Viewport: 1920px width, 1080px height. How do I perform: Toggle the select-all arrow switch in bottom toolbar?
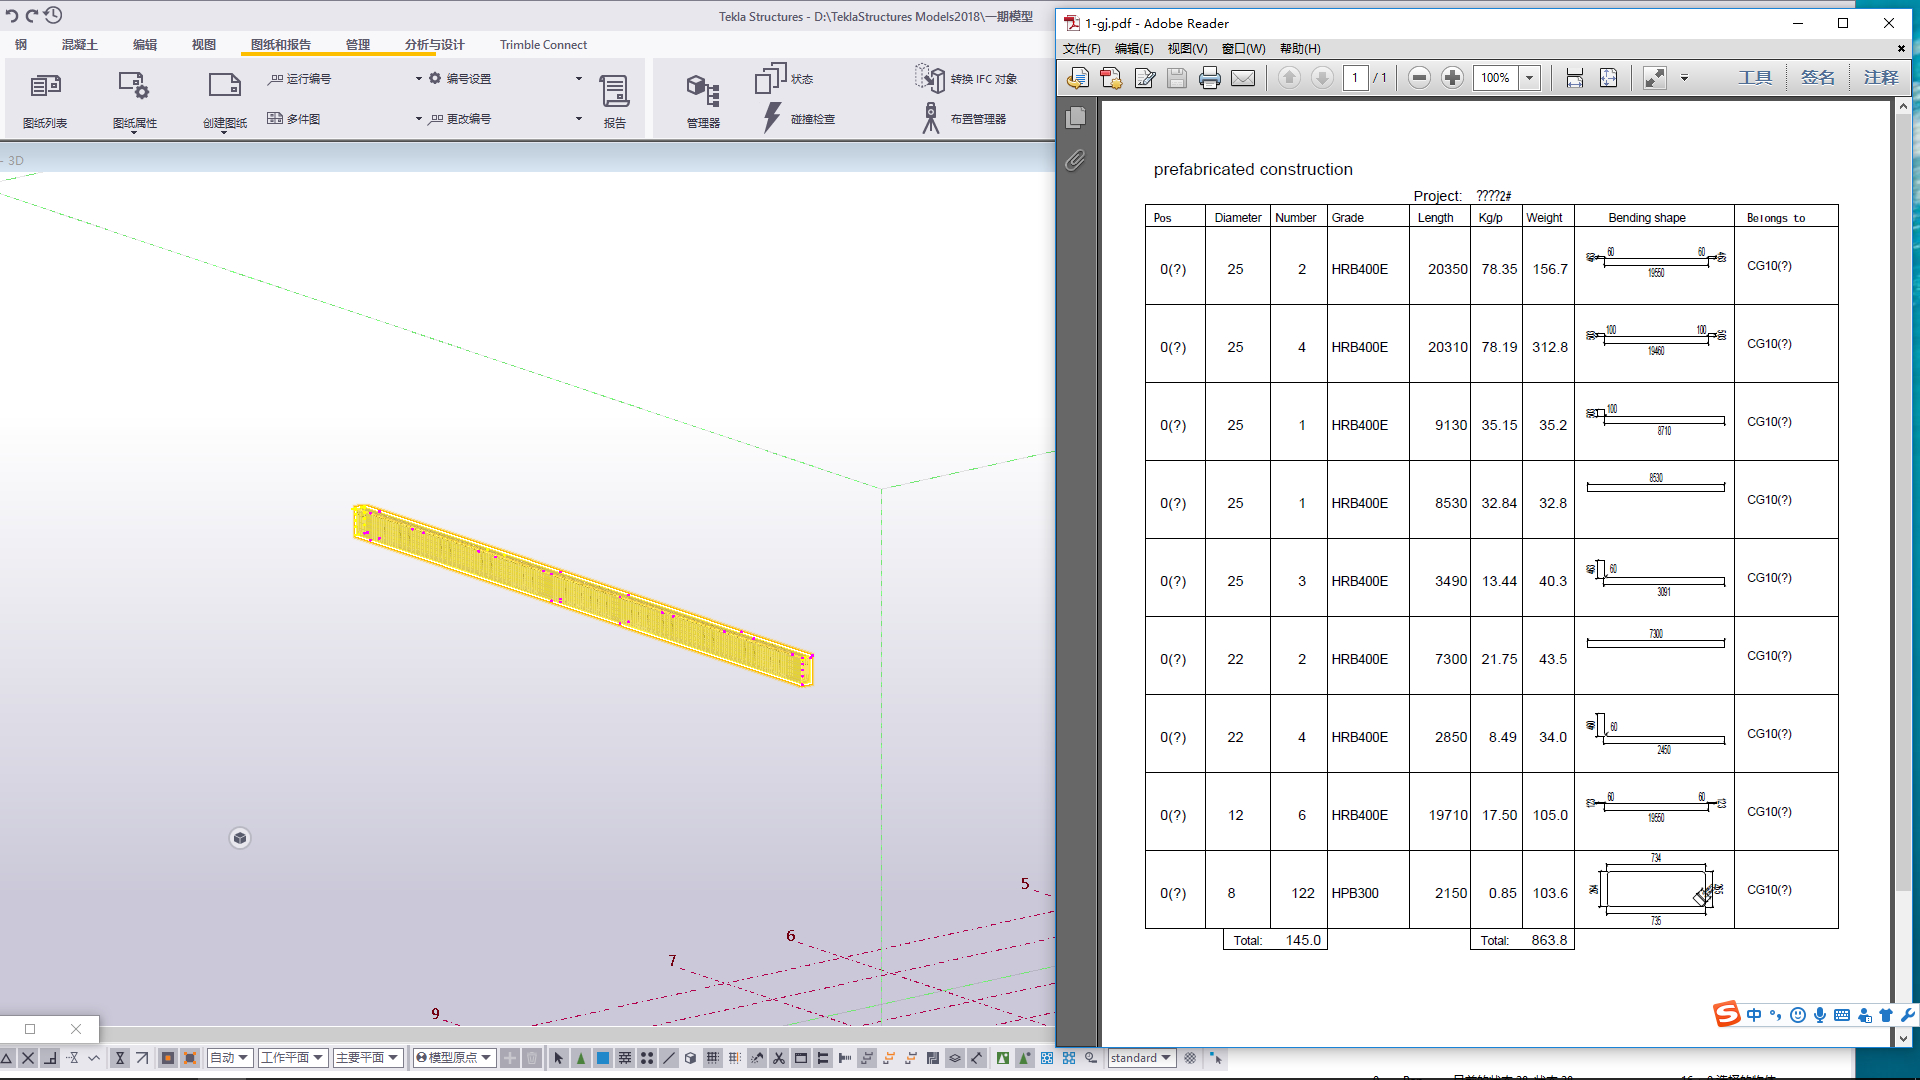tap(558, 1058)
